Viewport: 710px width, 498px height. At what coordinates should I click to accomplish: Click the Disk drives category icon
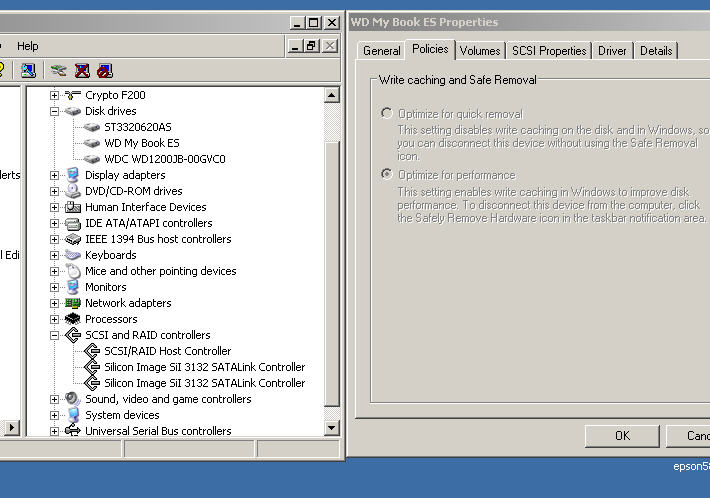pos(72,111)
